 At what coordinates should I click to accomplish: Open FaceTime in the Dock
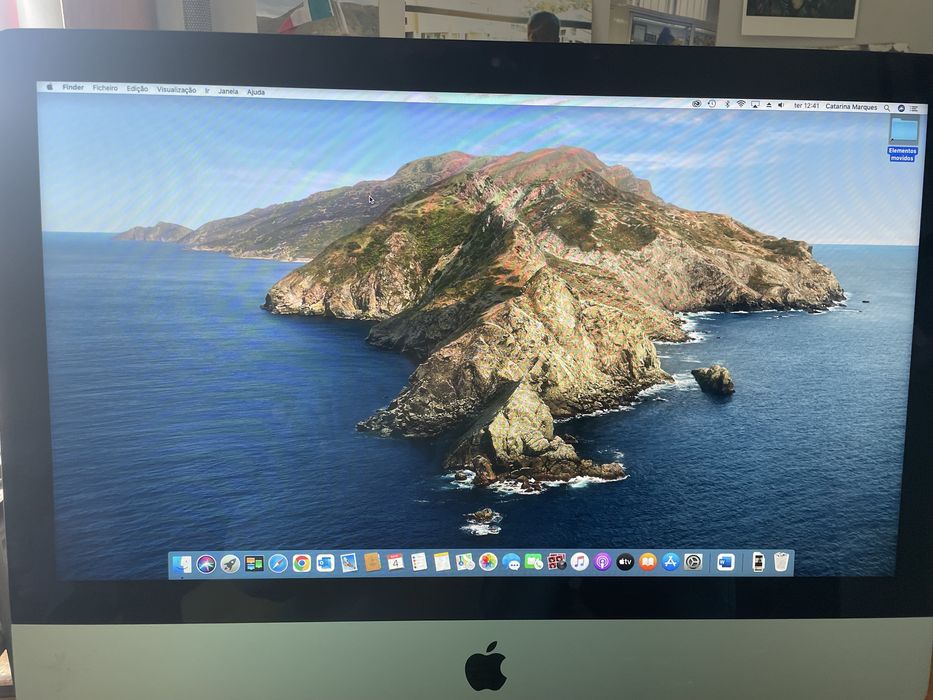(534, 562)
